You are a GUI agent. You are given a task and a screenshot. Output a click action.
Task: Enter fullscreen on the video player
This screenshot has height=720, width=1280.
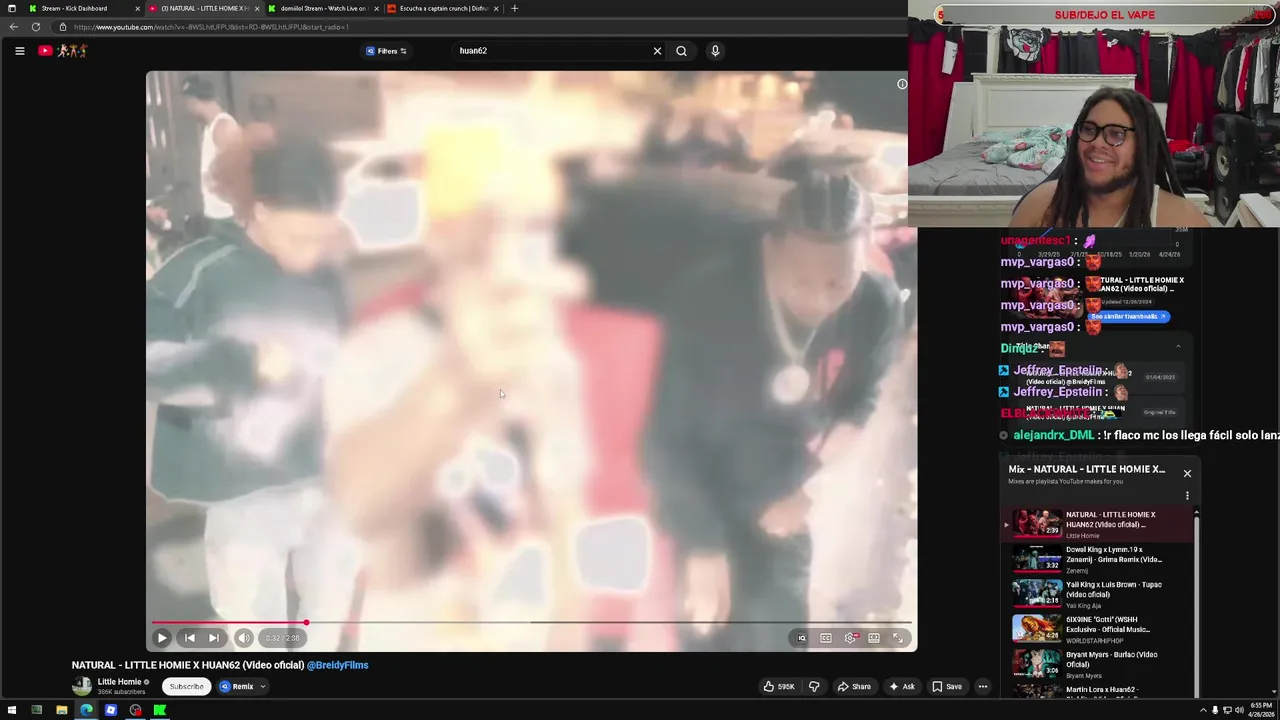[x=898, y=638]
